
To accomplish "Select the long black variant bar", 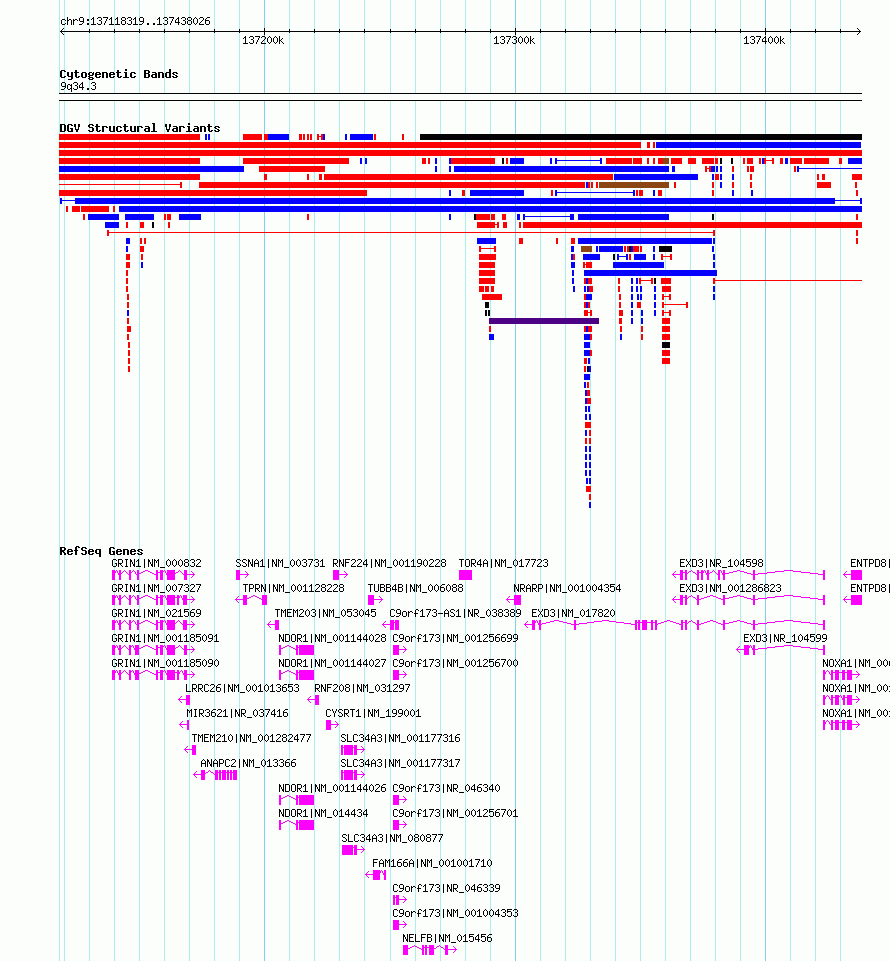I will [641, 137].
